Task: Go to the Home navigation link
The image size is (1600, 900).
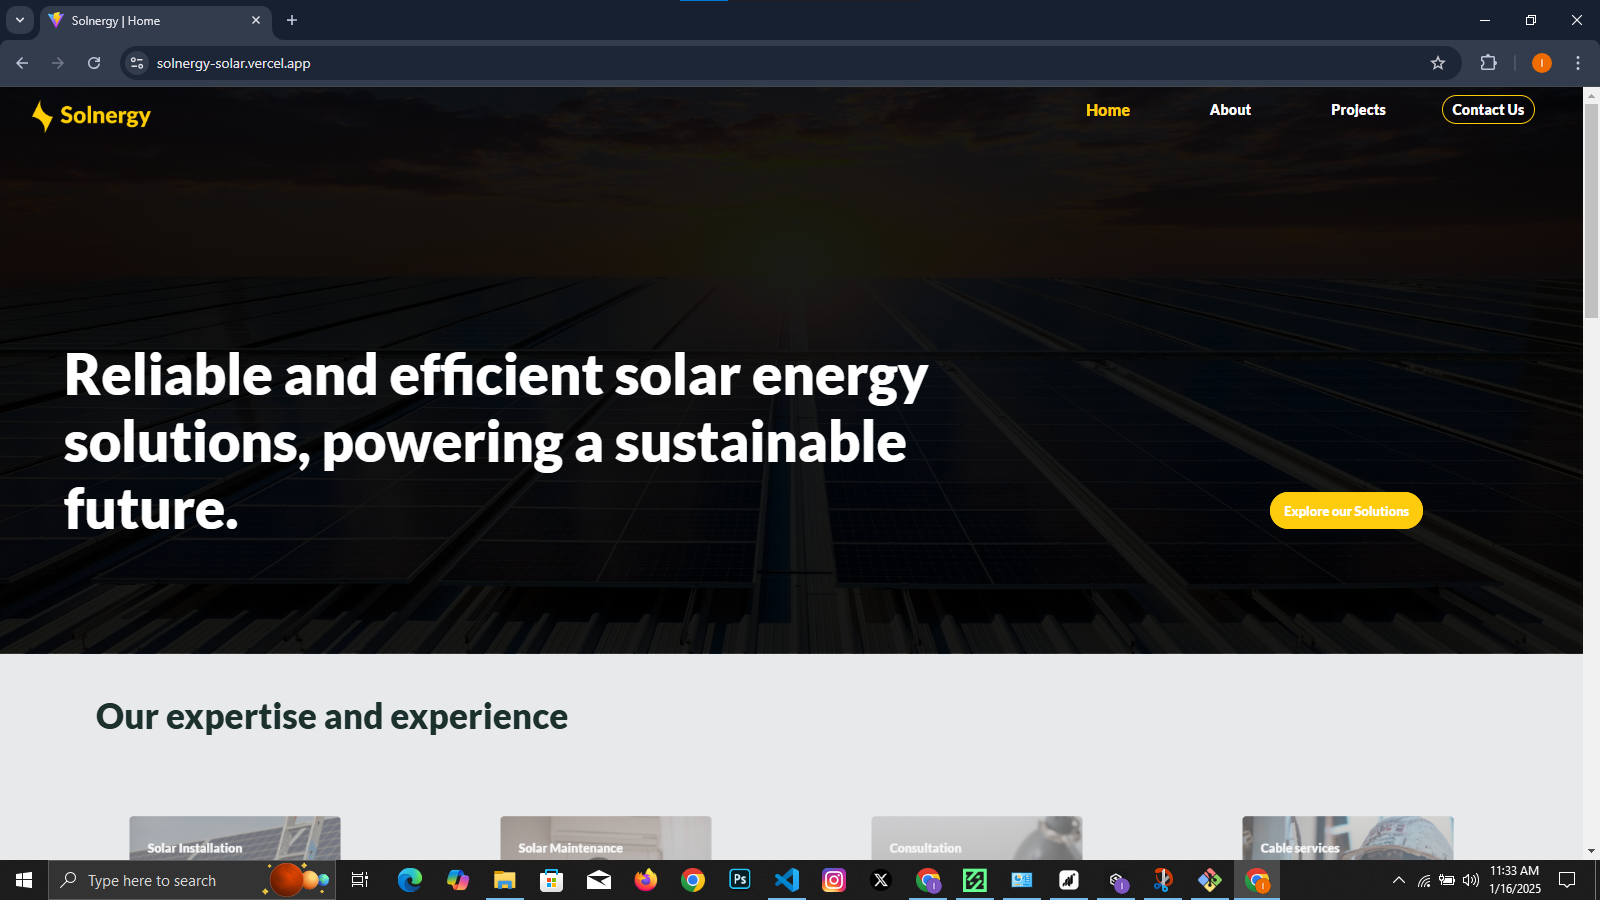Action: tap(1108, 110)
